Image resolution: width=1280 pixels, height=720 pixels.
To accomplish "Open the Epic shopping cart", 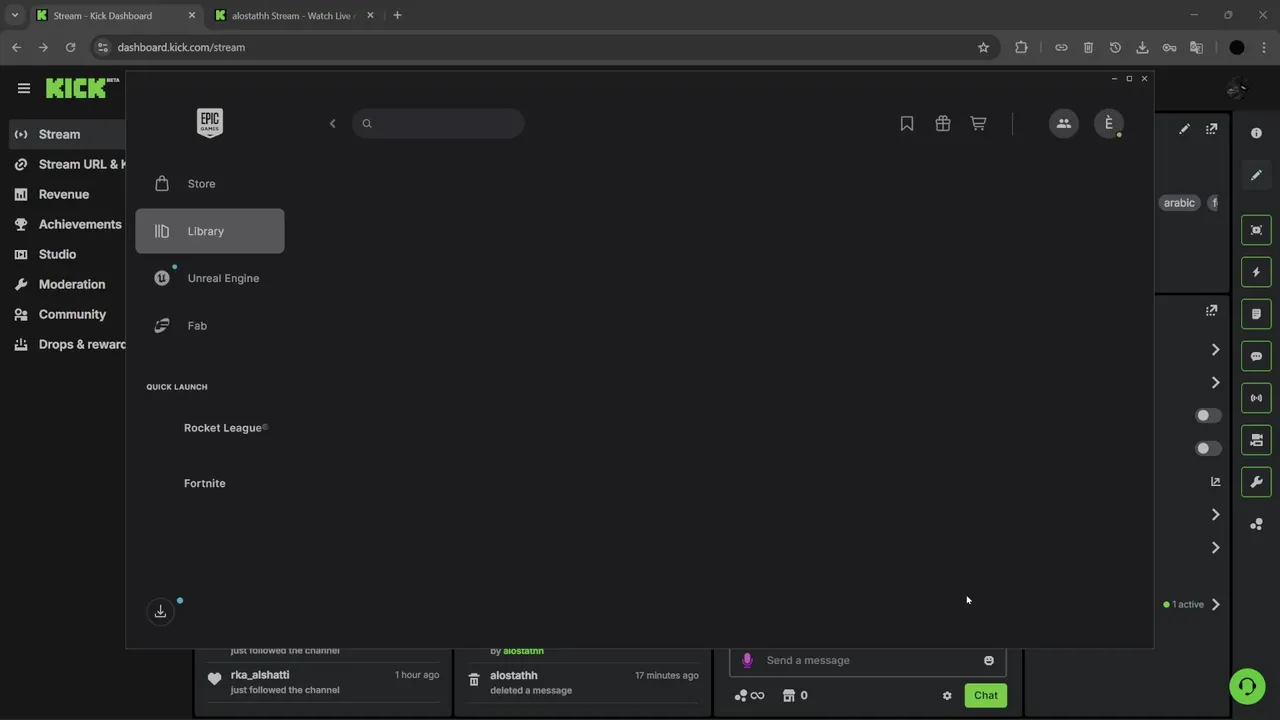I will click(979, 123).
